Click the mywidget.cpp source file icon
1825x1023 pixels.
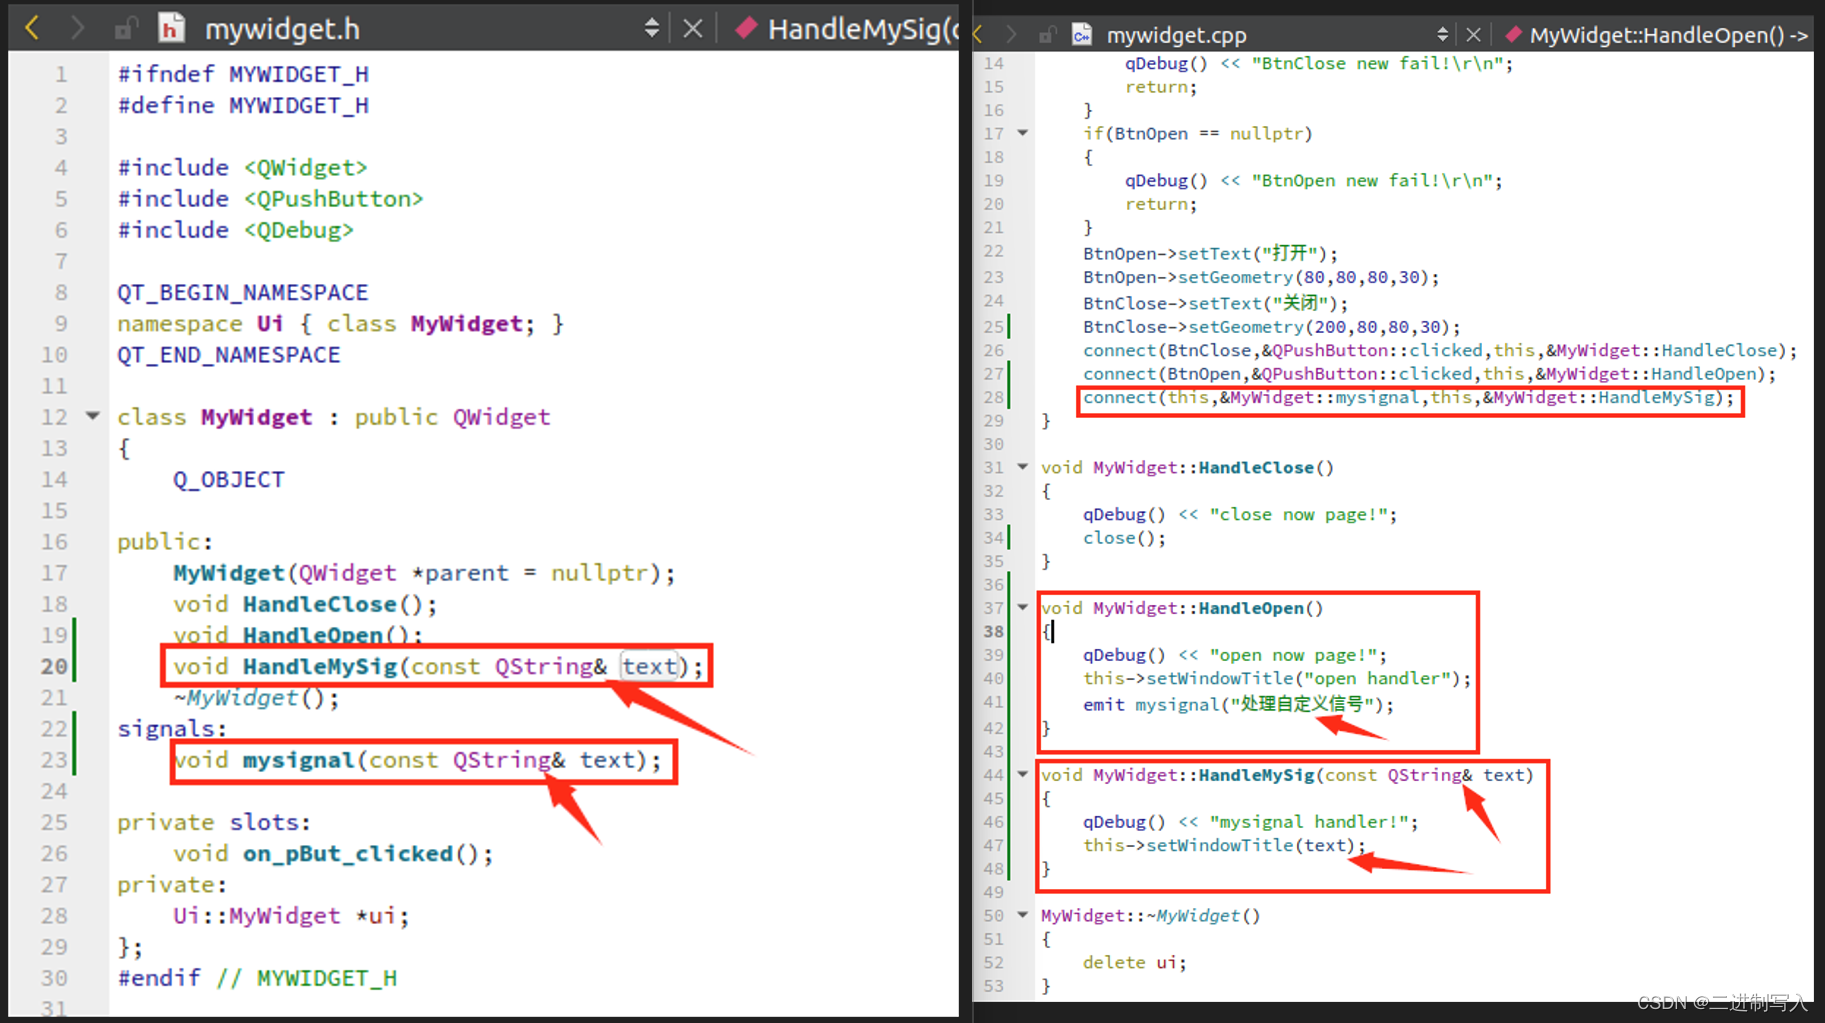(x=1082, y=35)
